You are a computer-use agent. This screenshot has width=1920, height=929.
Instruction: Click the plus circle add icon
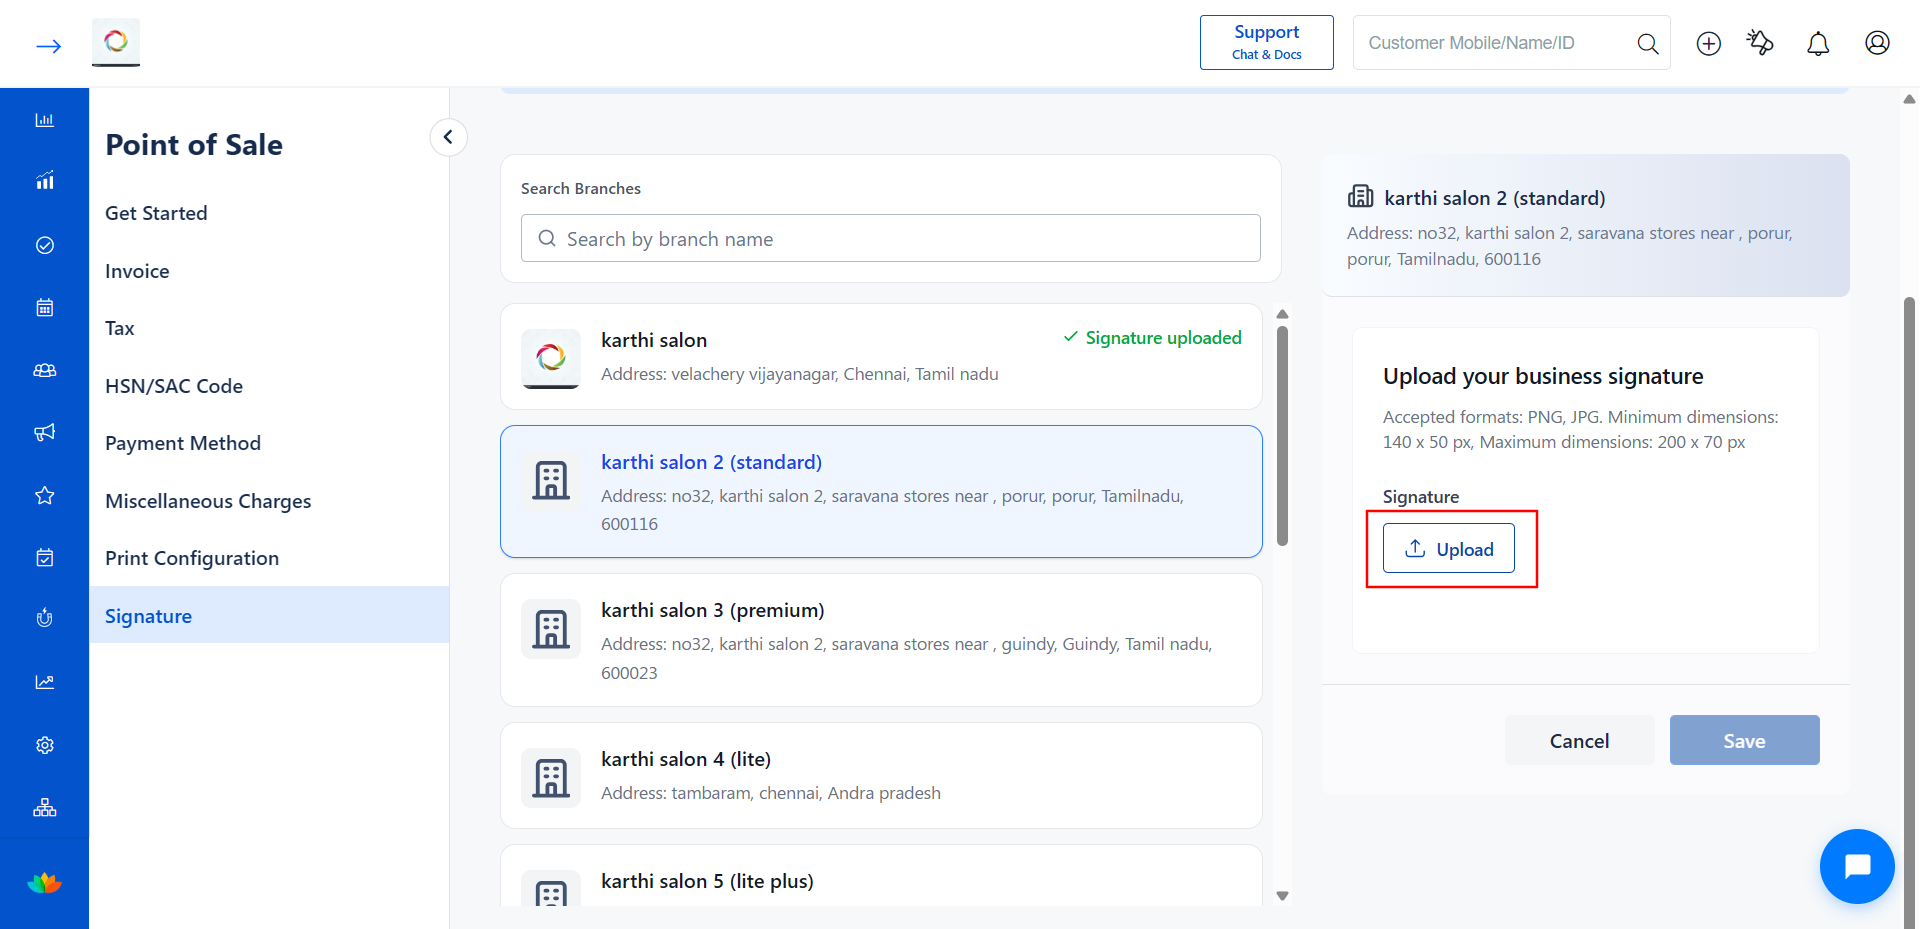(x=1709, y=43)
